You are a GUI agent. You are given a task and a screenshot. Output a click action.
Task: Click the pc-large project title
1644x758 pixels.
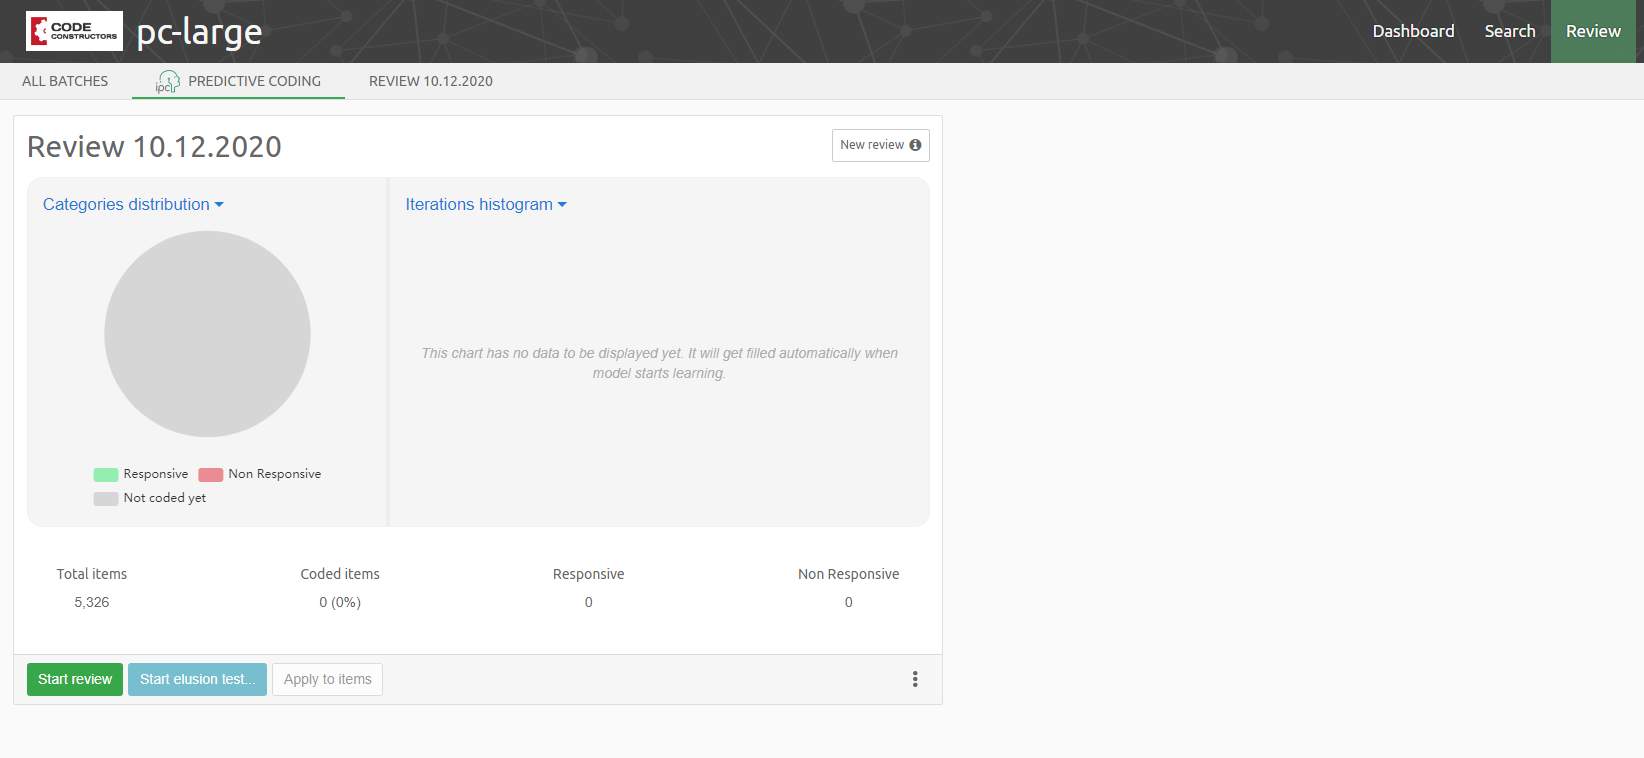pyautogui.click(x=199, y=32)
